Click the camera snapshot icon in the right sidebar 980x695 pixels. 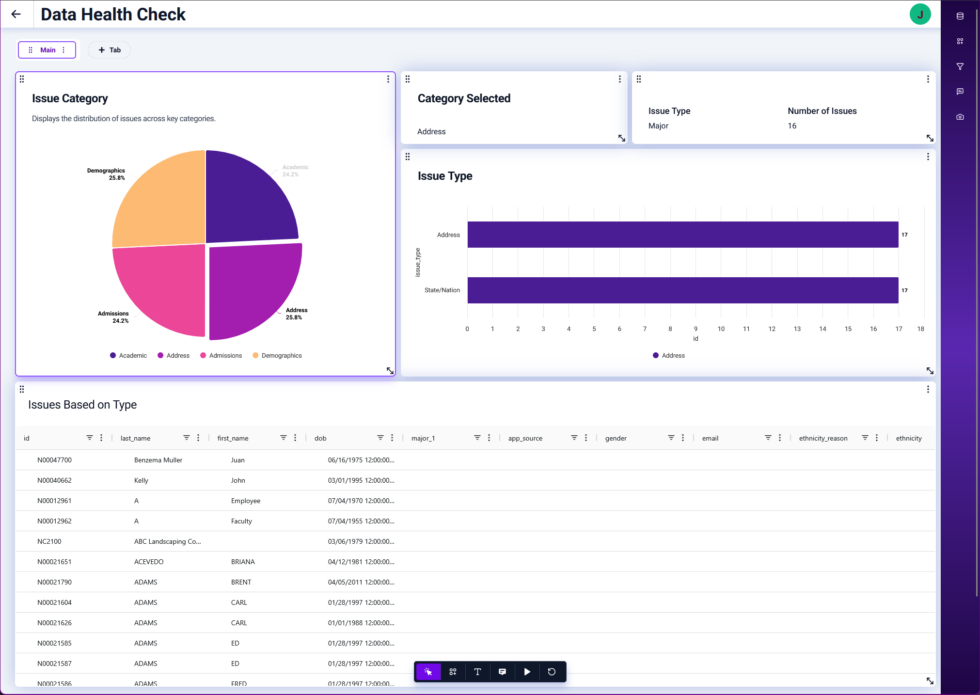(960, 117)
